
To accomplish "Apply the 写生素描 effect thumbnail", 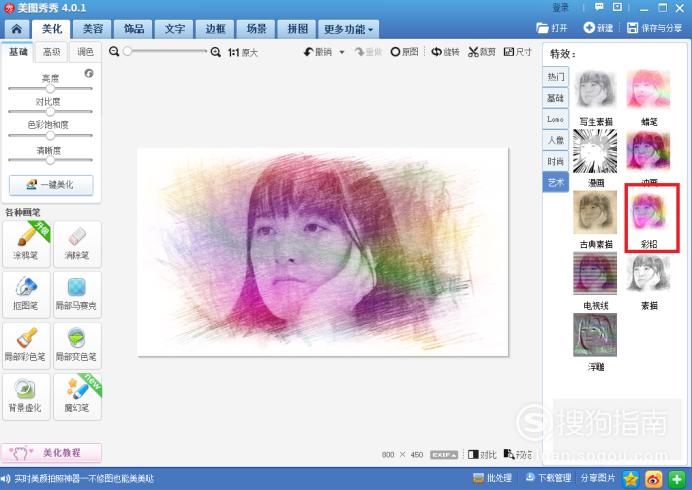I will [x=595, y=90].
